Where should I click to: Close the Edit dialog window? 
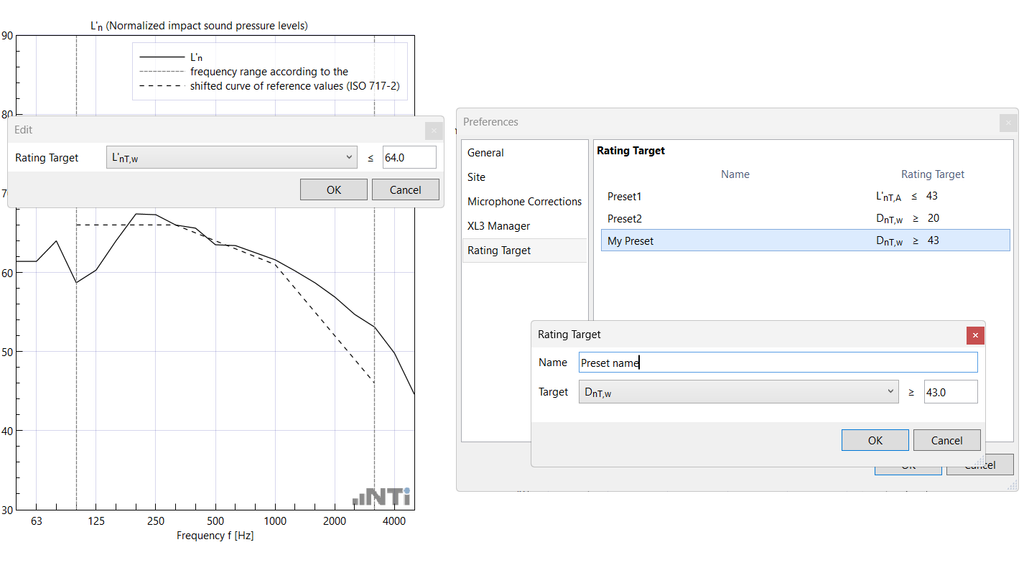point(433,130)
